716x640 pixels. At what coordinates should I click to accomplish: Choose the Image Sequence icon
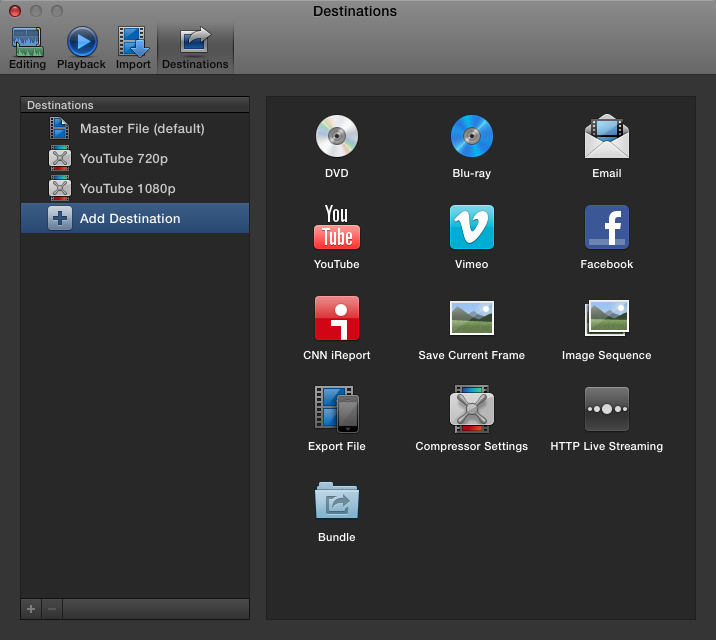tap(607, 318)
